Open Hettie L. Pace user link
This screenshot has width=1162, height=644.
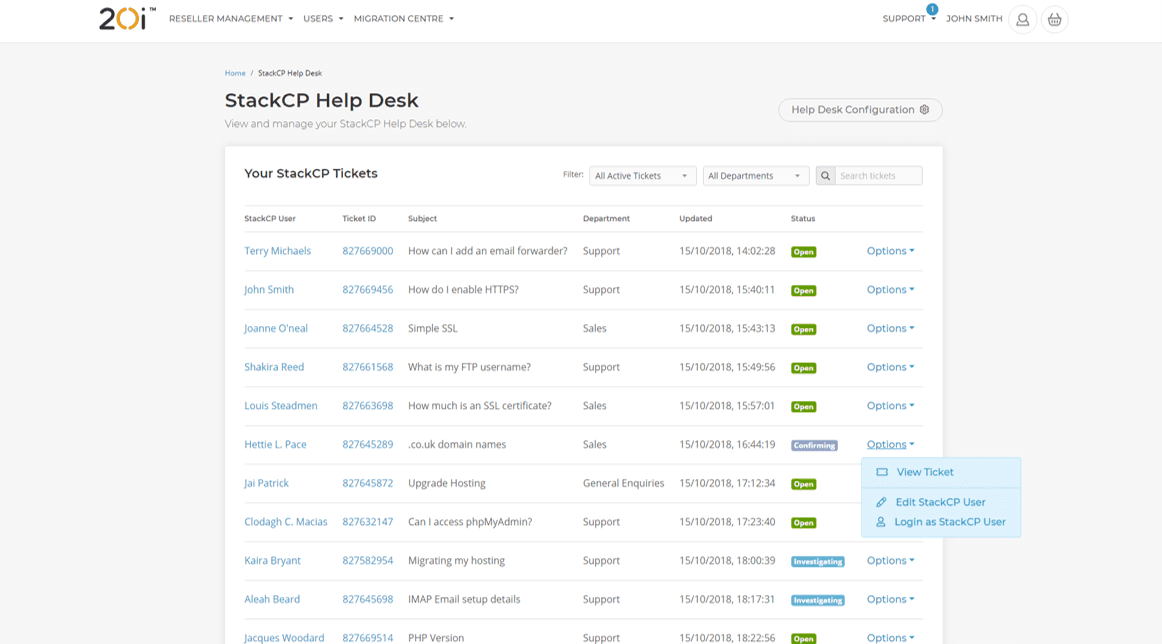point(276,445)
